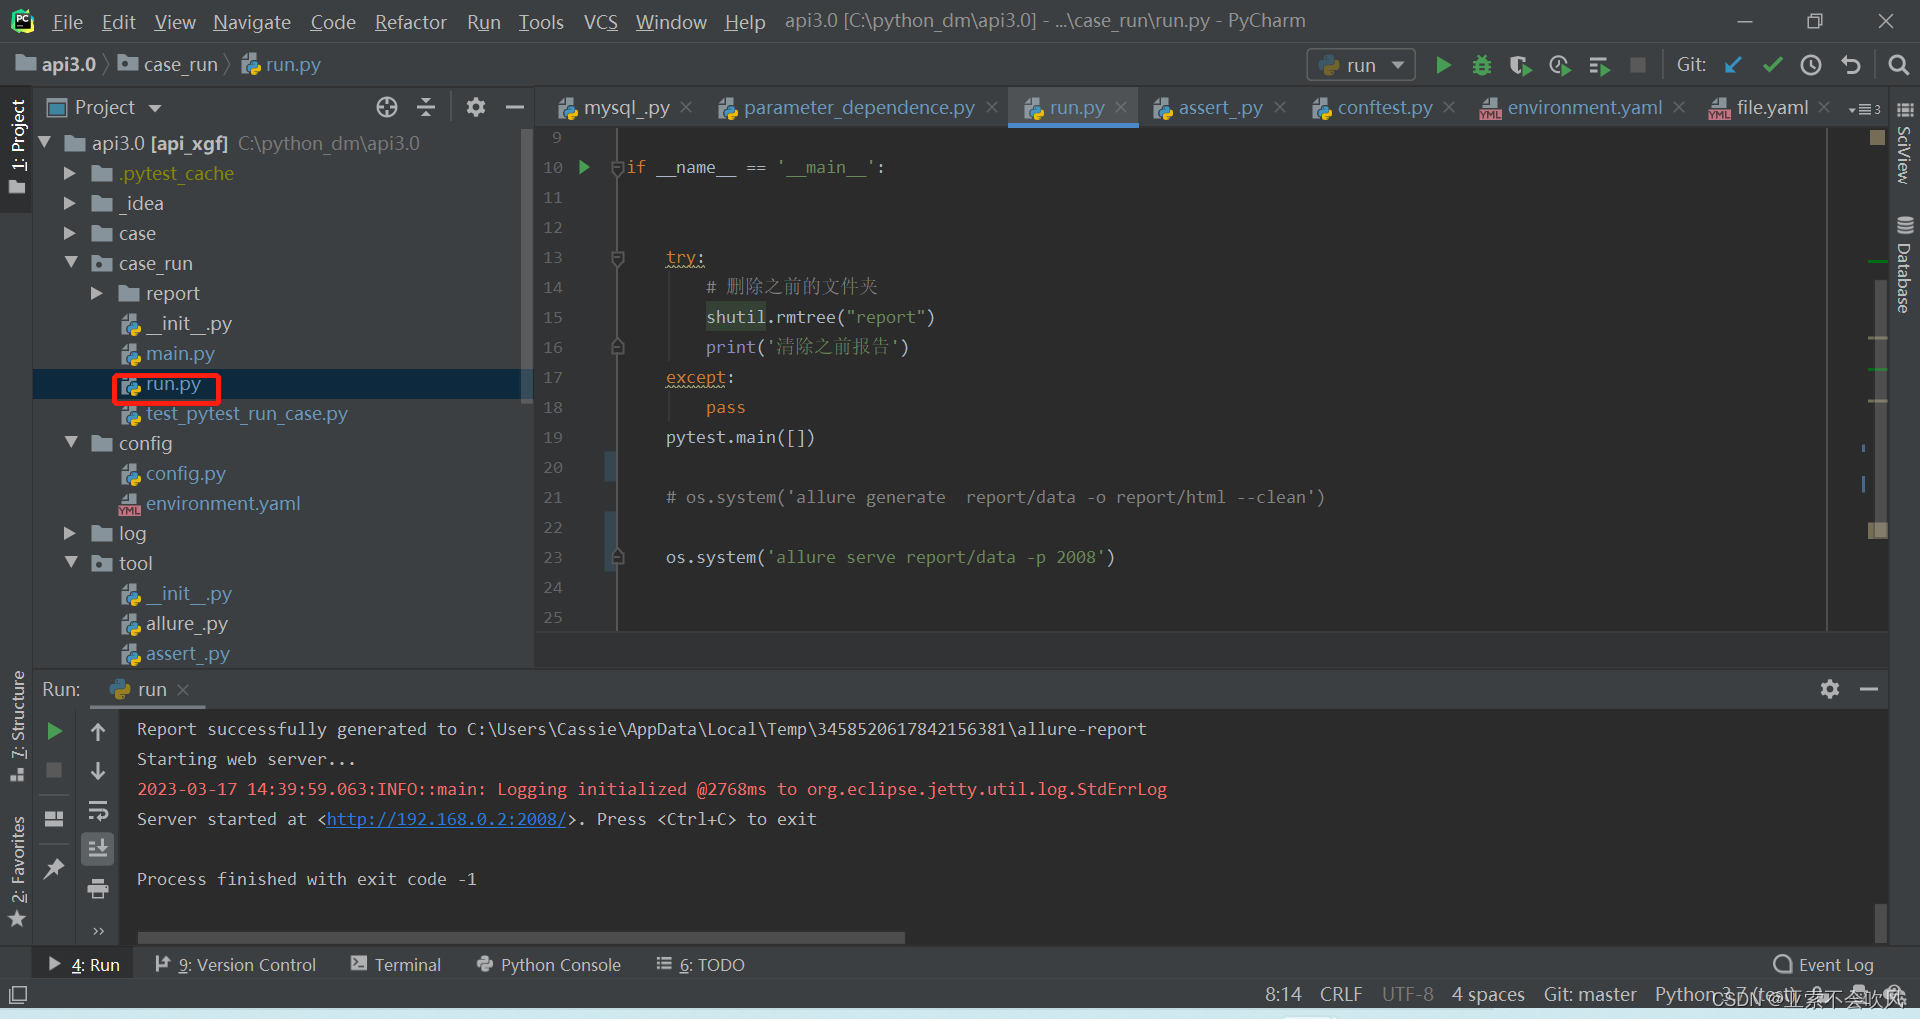The image size is (1920, 1019).
Task: Toggle the Structure side tool window
Action: 17,727
